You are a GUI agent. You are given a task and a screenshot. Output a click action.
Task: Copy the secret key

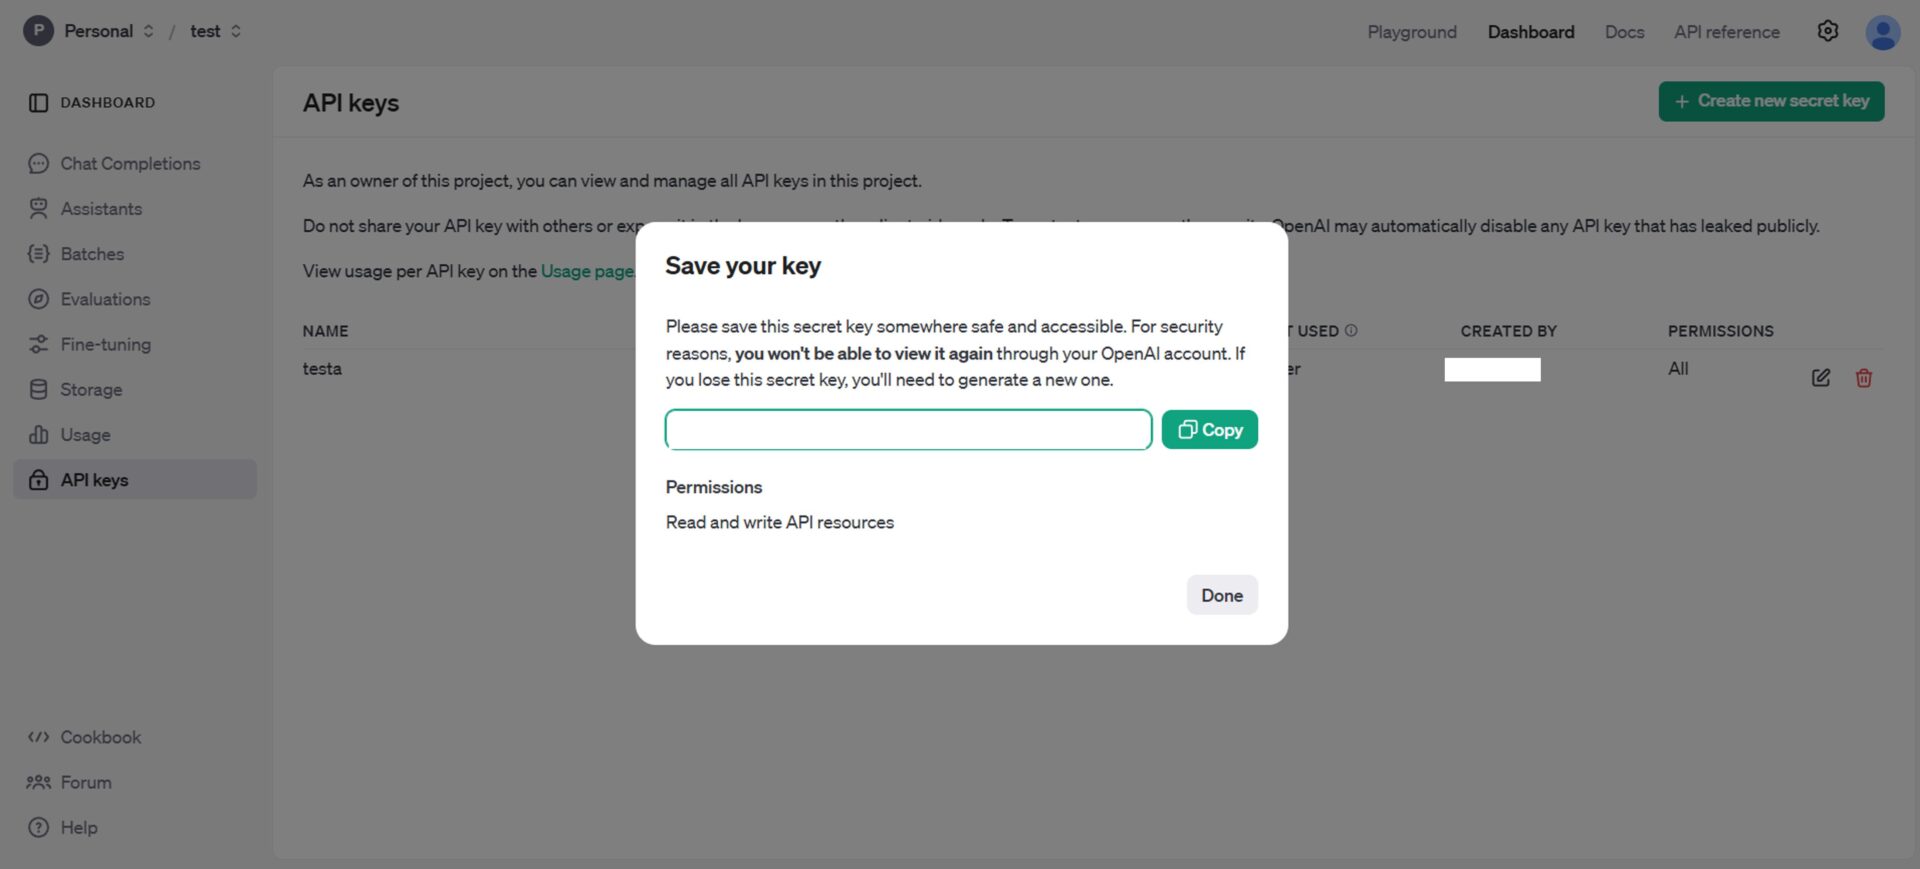pyautogui.click(x=1209, y=430)
